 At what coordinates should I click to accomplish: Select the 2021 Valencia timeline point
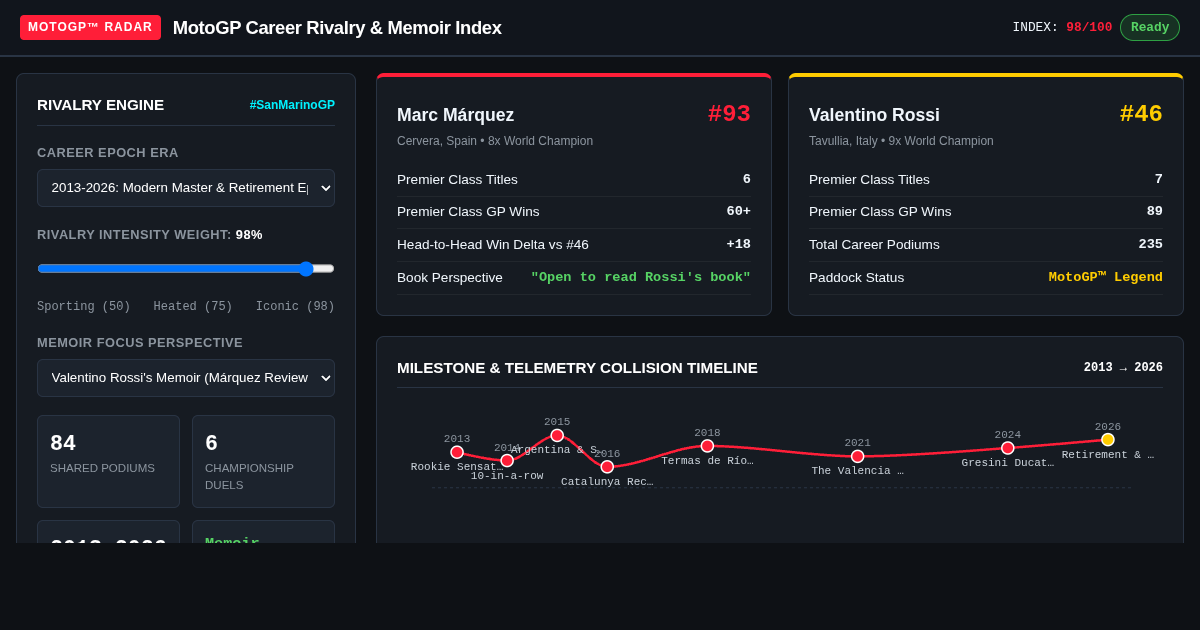tap(857, 456)
